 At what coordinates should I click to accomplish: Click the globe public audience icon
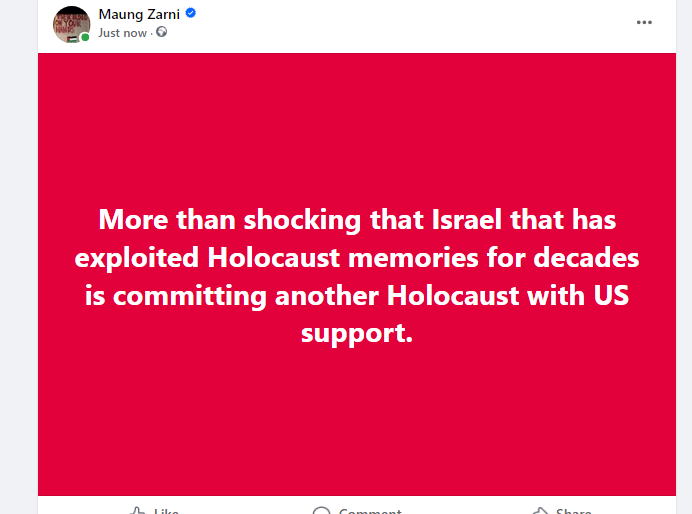pos(162,32)
